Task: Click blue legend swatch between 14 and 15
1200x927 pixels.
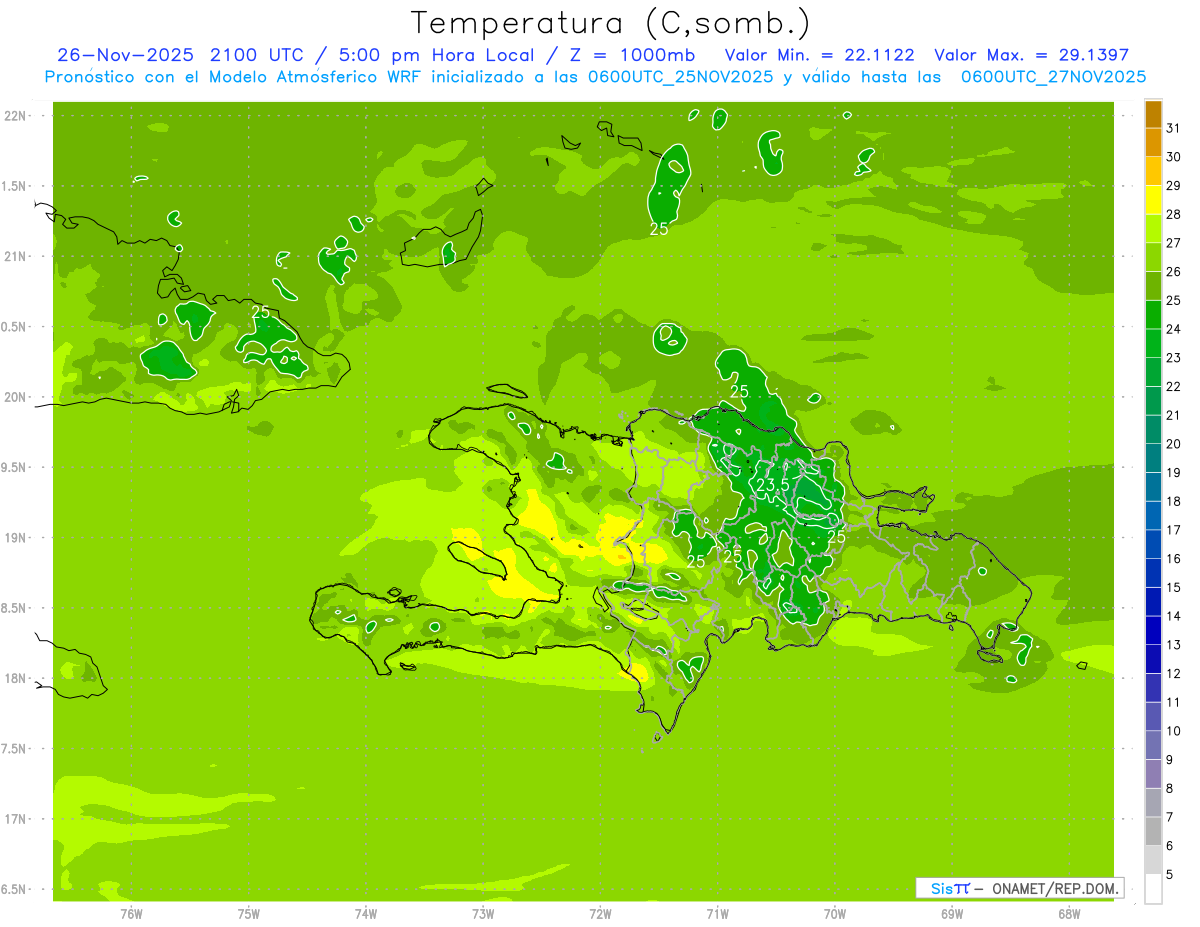Action: pos(1153,602)
